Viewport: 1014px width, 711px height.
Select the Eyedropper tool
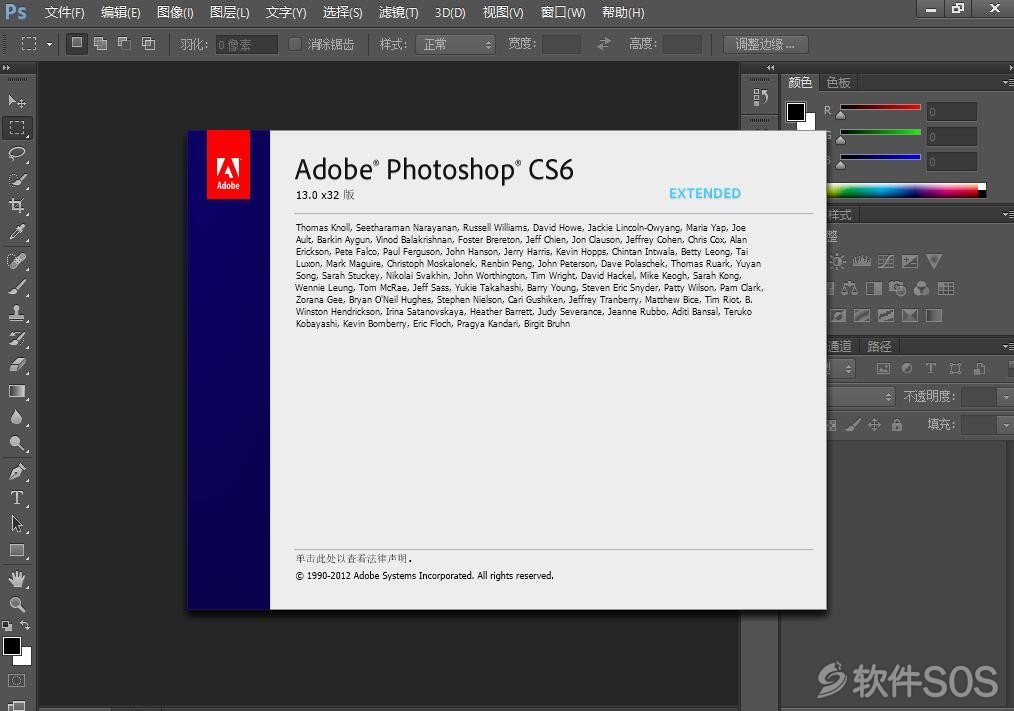[x=17, y=232]
